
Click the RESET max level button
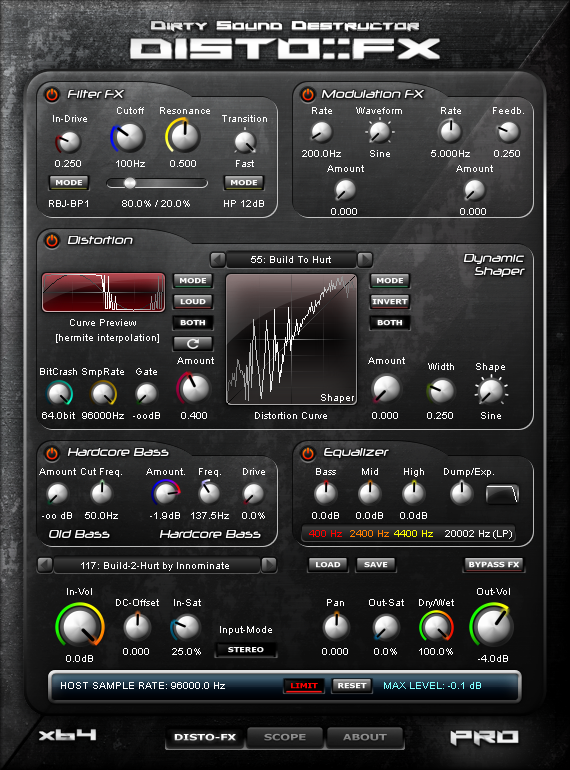click(352, 686)
